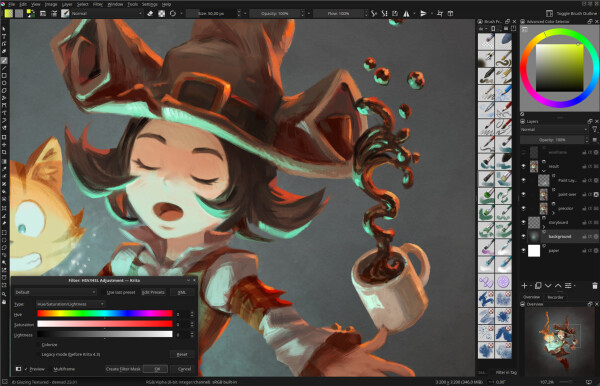
Task: Select the rectangle tool in the toolbox
Action: coord(4,76)
